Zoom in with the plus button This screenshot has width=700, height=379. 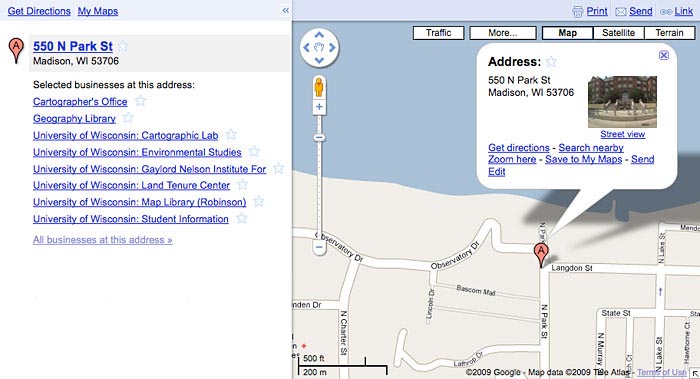pos(319,107)
